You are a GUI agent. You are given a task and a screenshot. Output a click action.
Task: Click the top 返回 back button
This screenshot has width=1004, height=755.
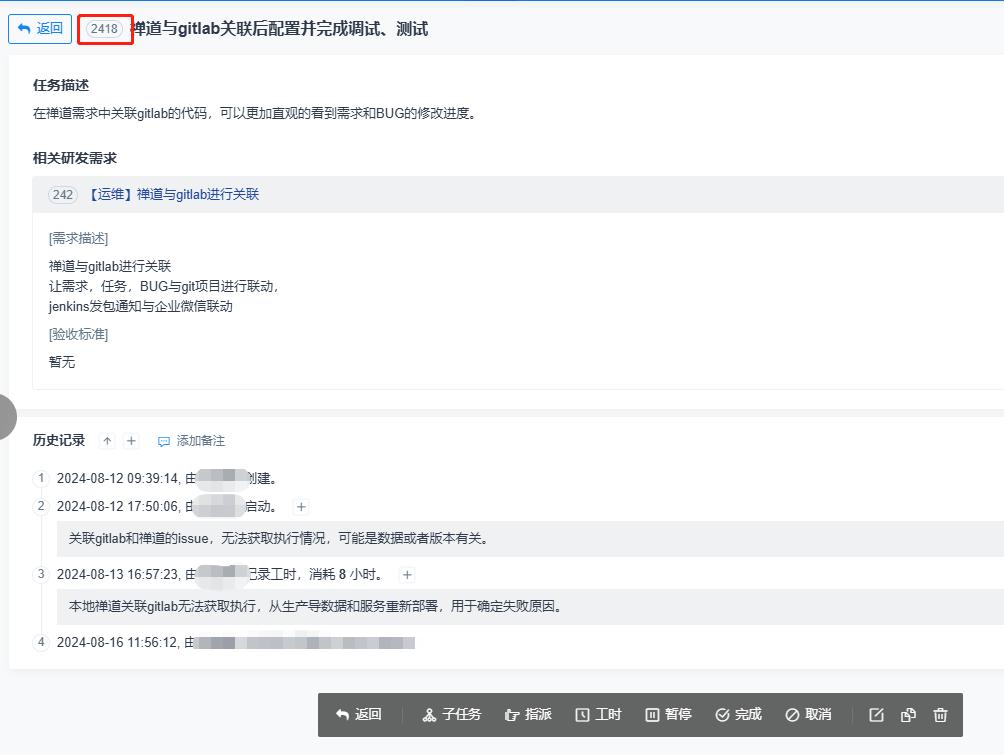pos(40,29)
